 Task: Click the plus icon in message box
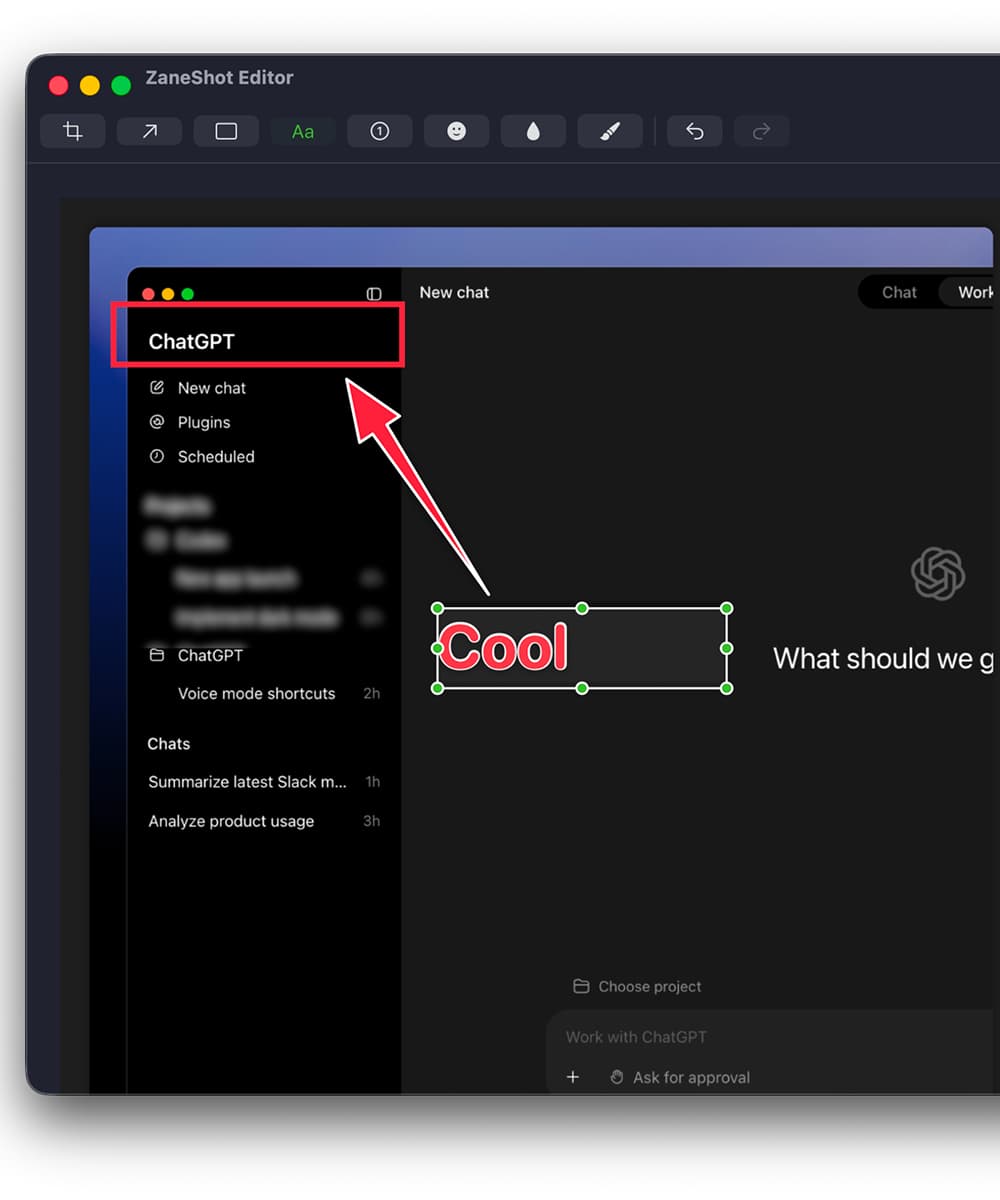click(x=573, y=1077)
